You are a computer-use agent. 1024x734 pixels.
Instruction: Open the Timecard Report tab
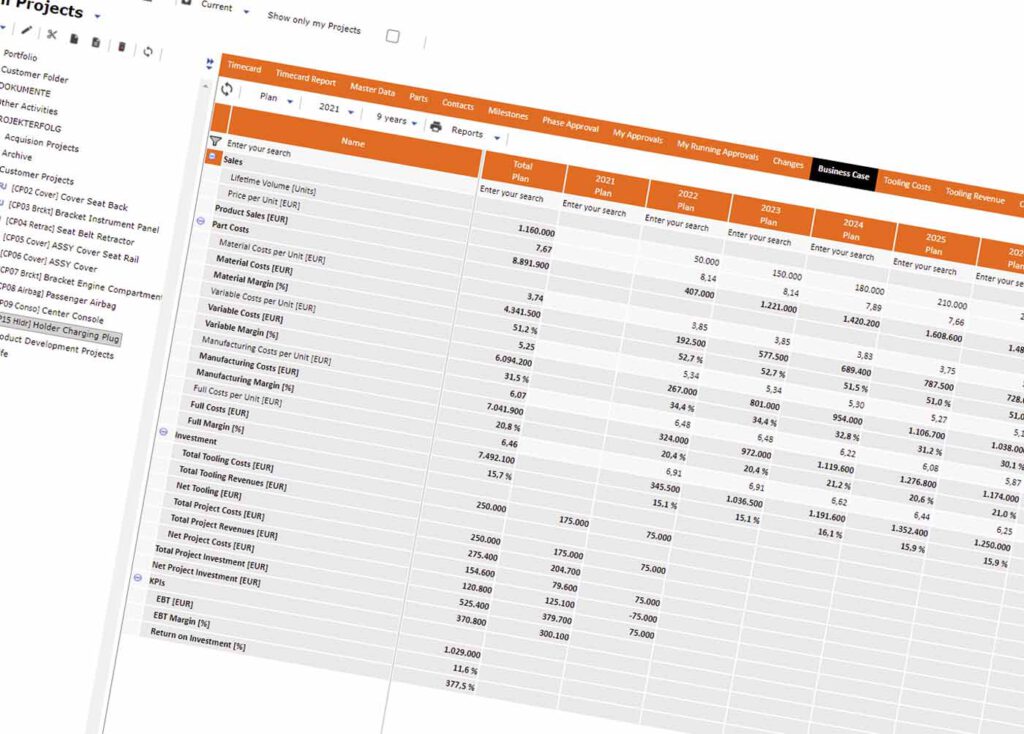(306, 79)
